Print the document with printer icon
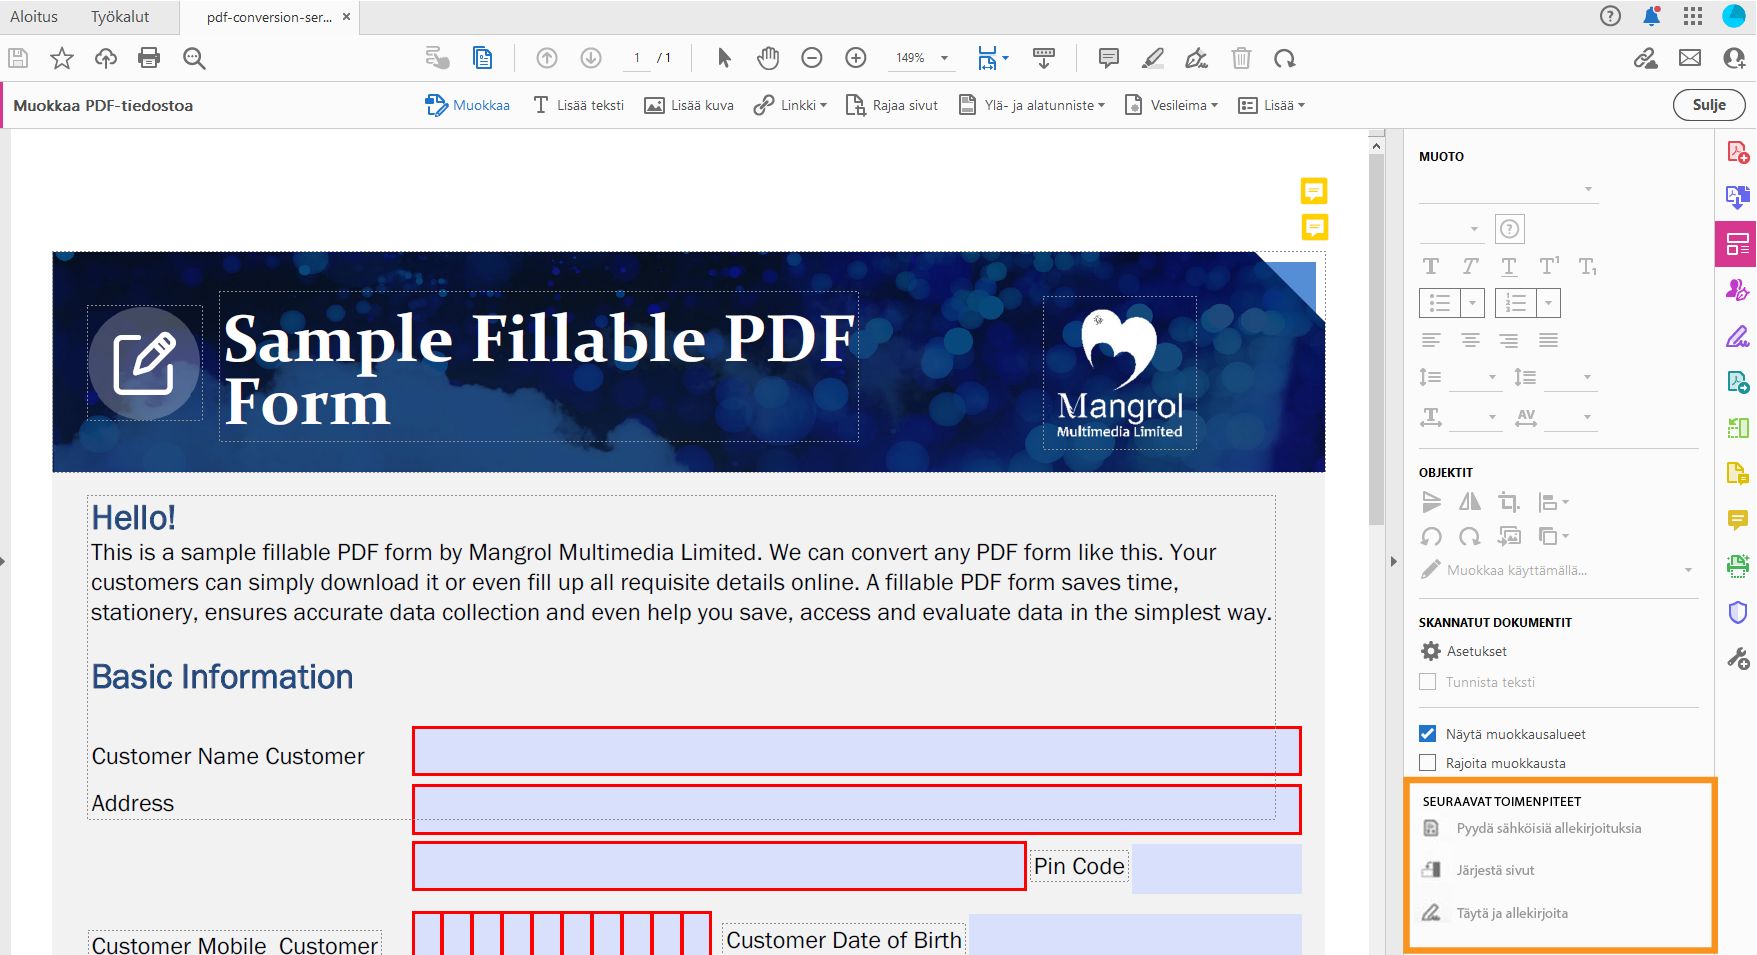The width and height of the screenshot is (1757, 955). (149, 58)
